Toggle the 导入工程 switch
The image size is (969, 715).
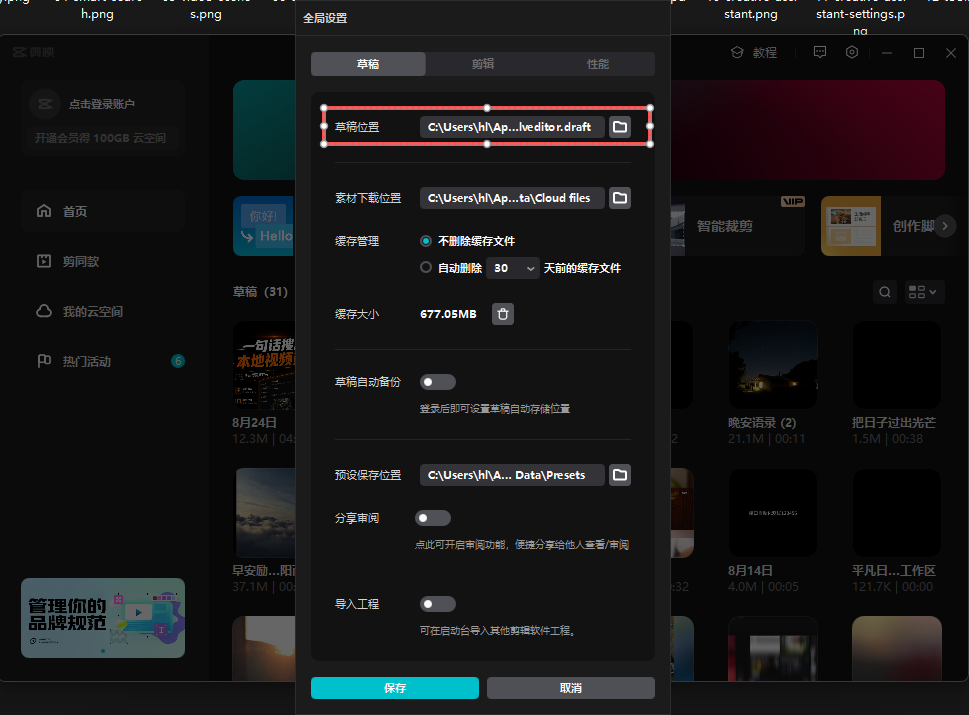pos(438,604)
